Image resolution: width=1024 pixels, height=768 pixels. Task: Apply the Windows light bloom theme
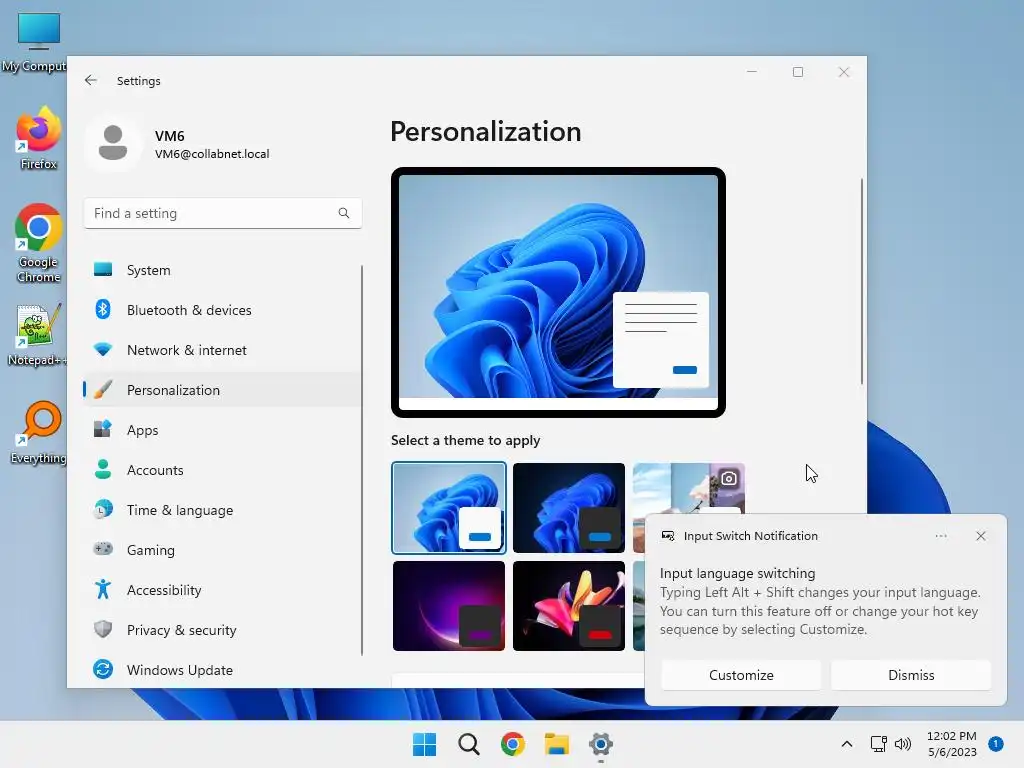pyautogui.click(x=449, y=507)
